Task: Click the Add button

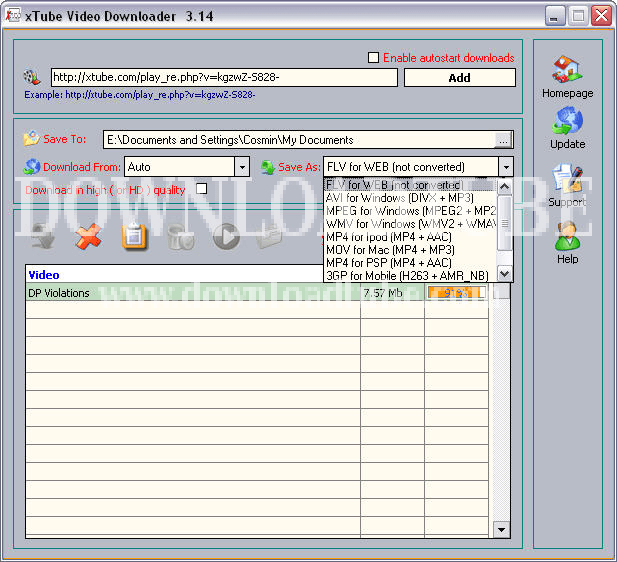Action: point(459,78)
